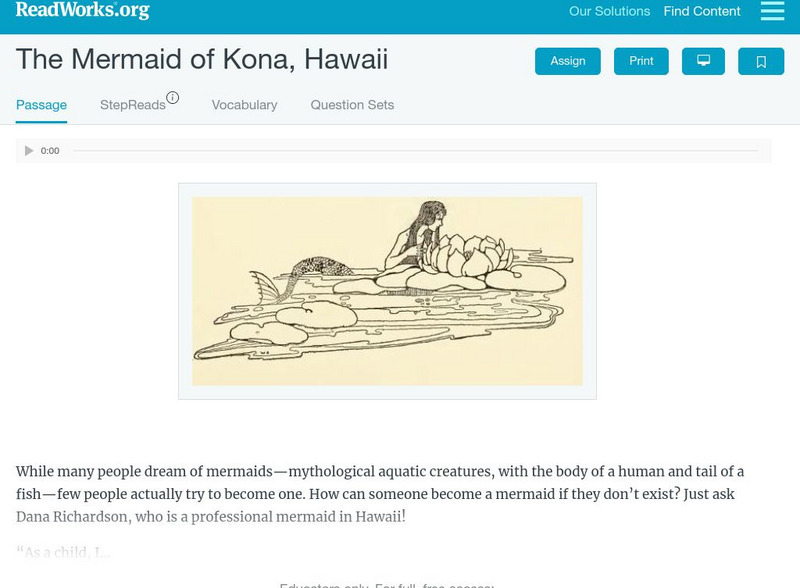
Task: Click the StepReads info icon
Action: click(172, 98)
